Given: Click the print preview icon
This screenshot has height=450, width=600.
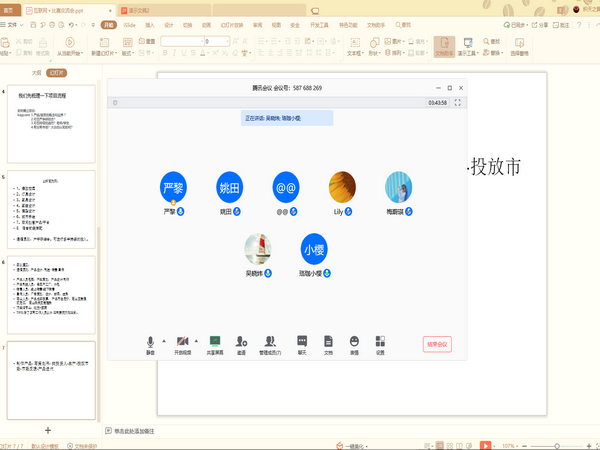Looking at the screenshot, I should [61, 25].
